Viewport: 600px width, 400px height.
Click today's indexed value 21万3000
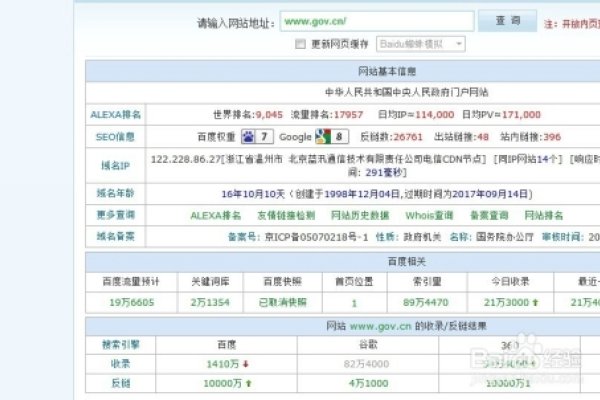[x=506, y=302]
